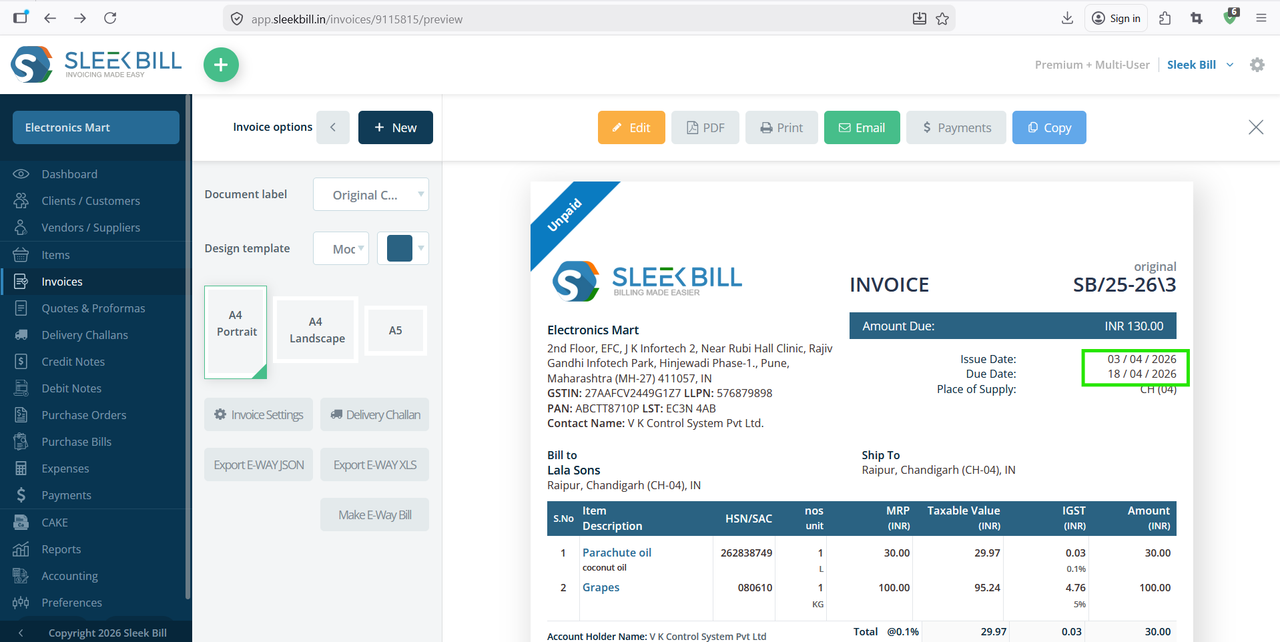
Task: Click the green Email button
Action: (862, 127)
